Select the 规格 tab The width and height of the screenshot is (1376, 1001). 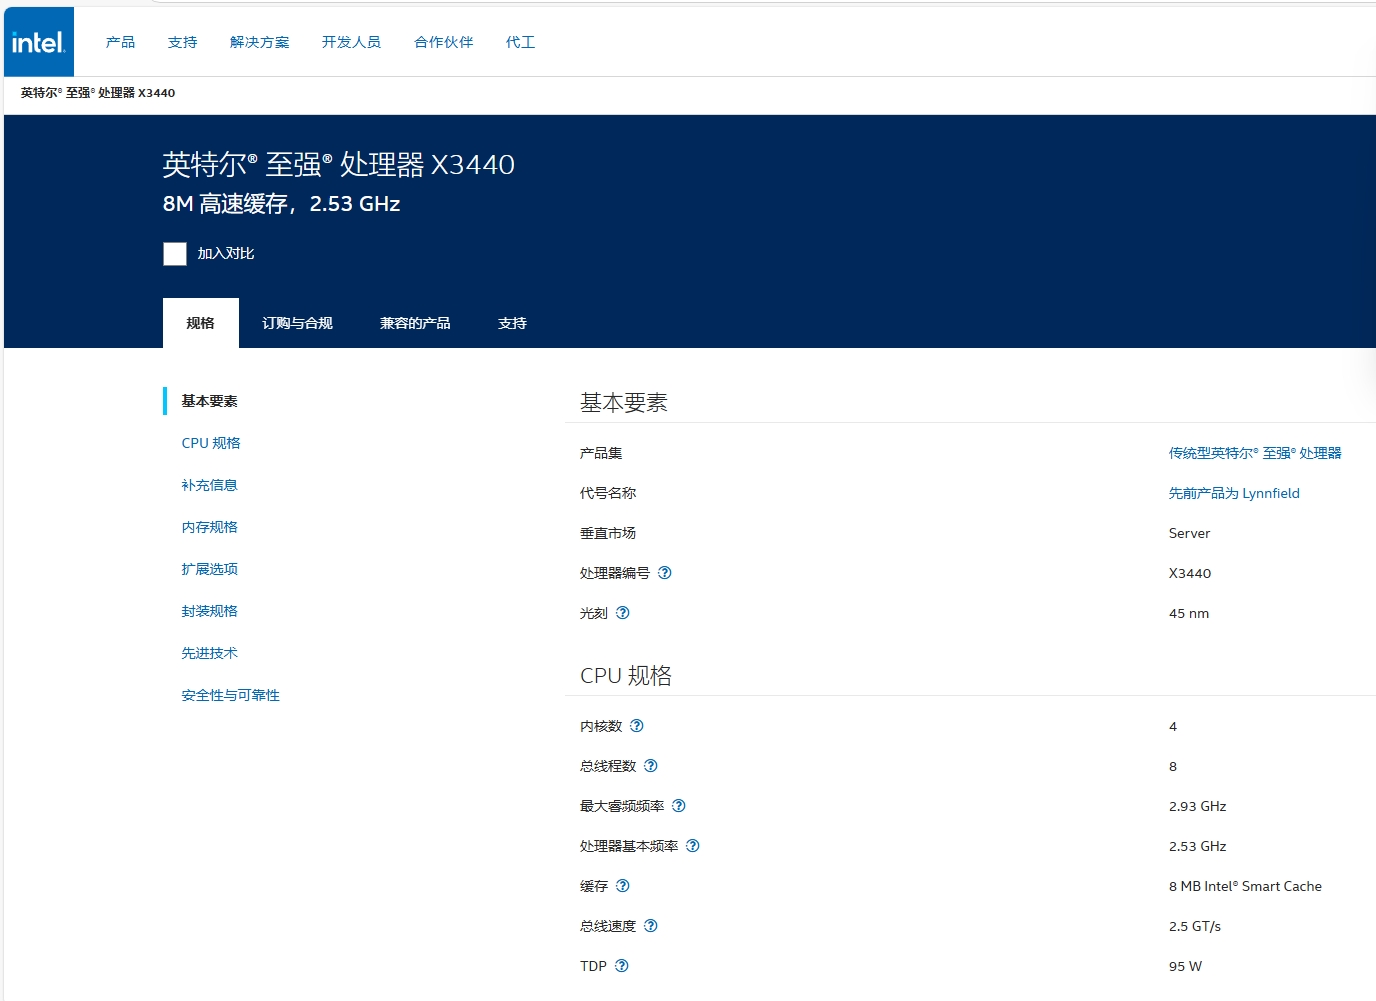click(x=201, y=323)
